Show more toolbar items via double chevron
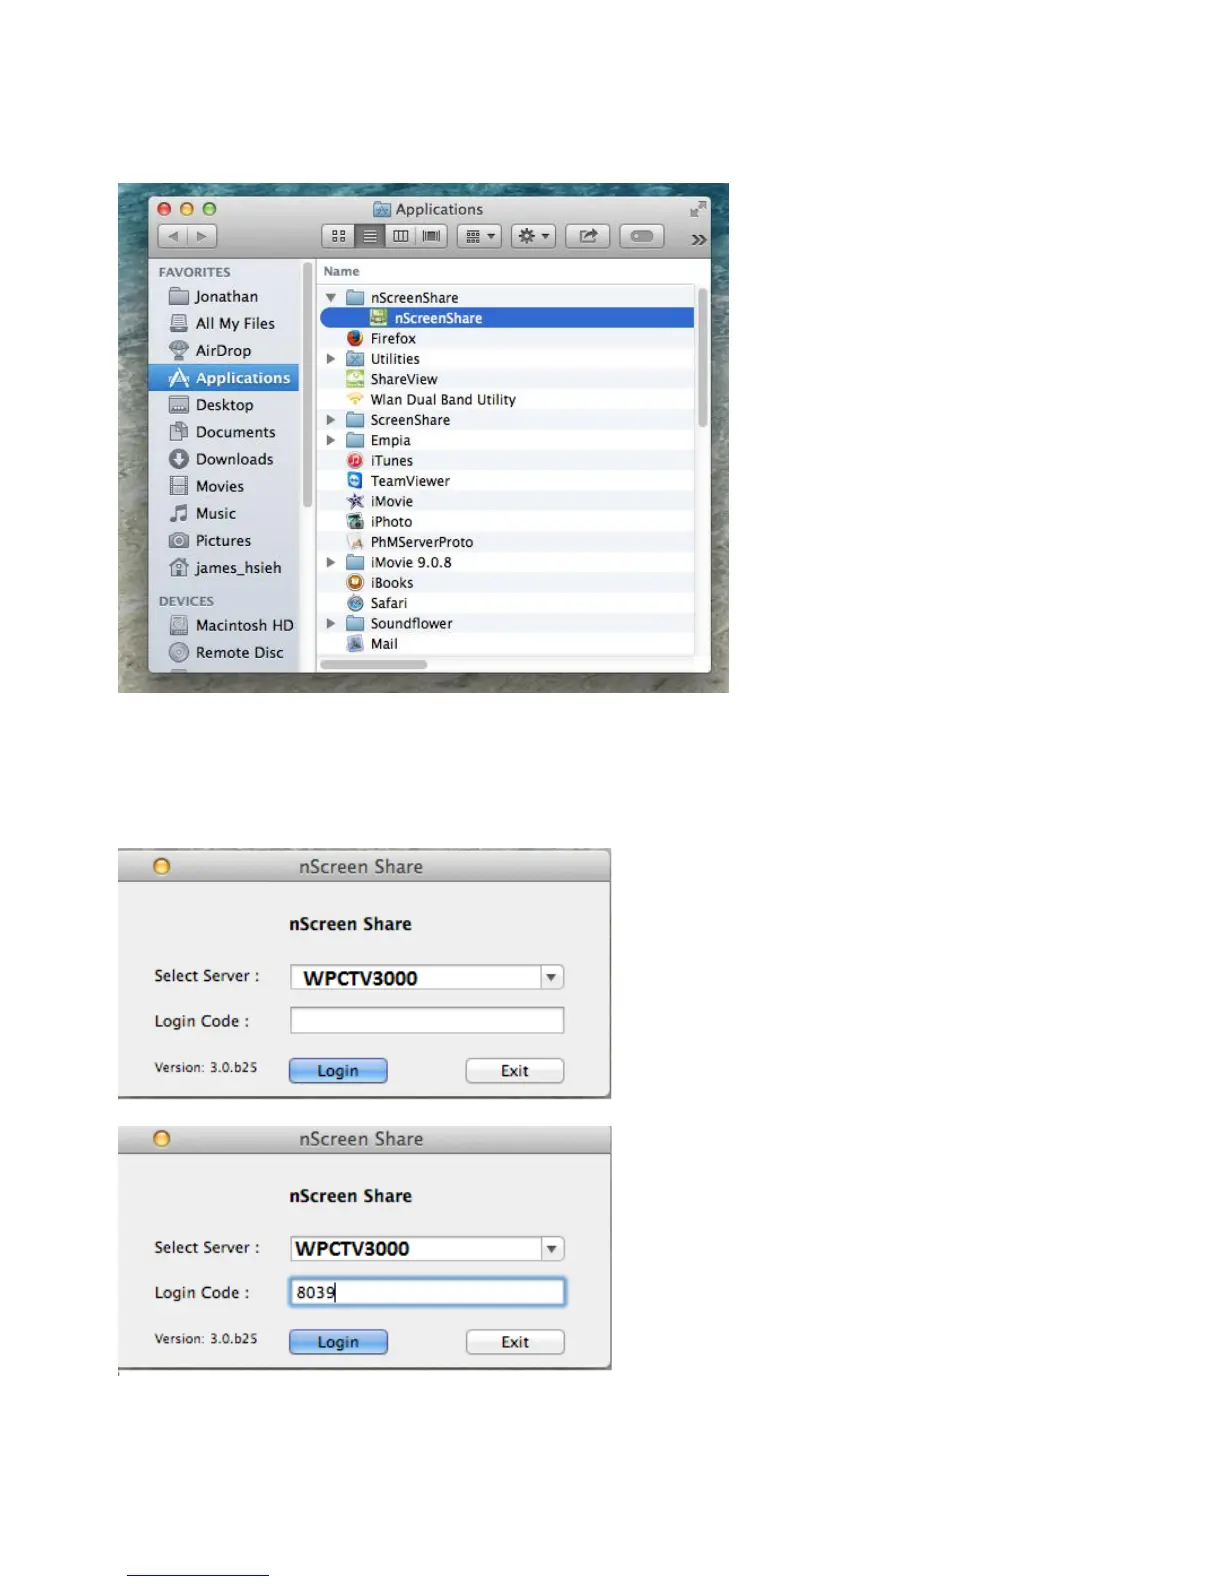Viewport: 1224px width, 1584px height. (x=698, y=239)
